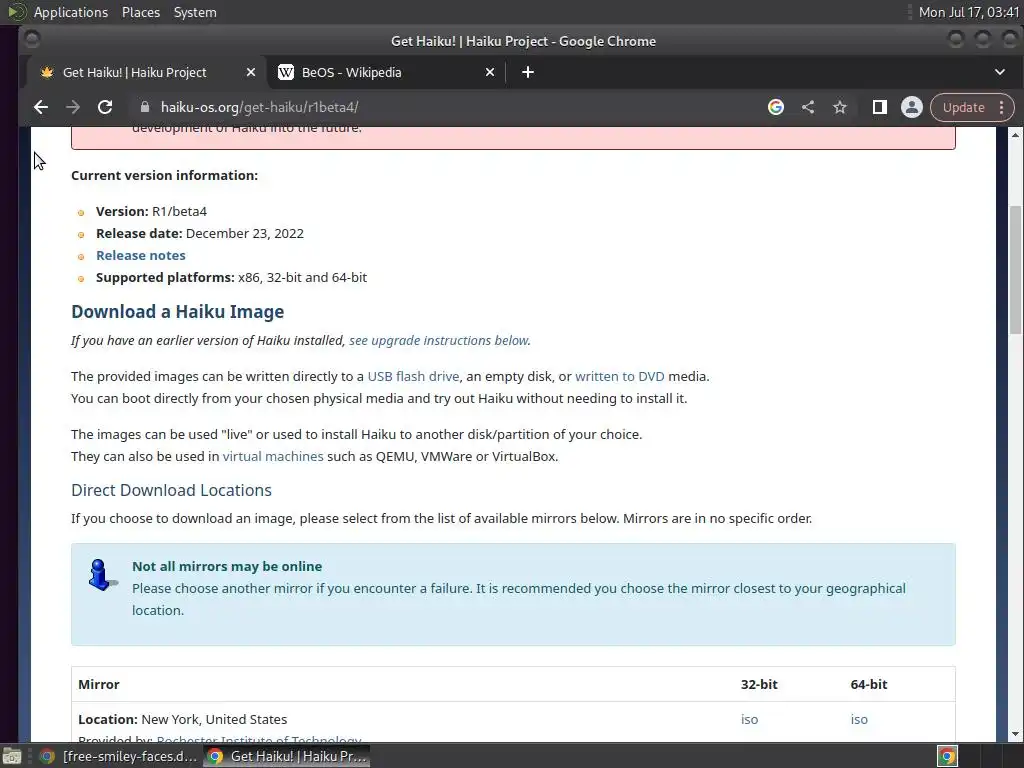Click the page vertical scrollbar thumb
The image size is (1024, 768).
[x=1016, y=269]
